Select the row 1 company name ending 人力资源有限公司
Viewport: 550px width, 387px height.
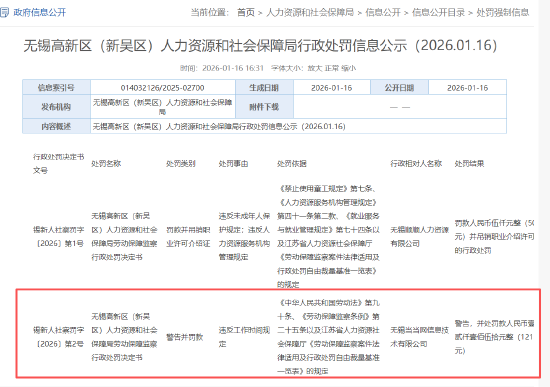tap(420, 236)
